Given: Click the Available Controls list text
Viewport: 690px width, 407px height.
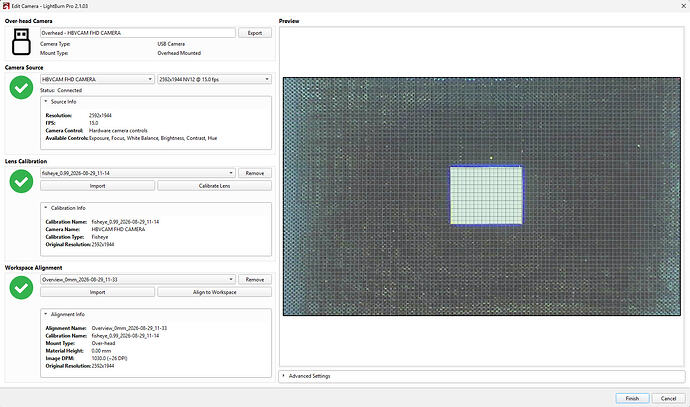Looking at the screenshot, I should (153, 138).
